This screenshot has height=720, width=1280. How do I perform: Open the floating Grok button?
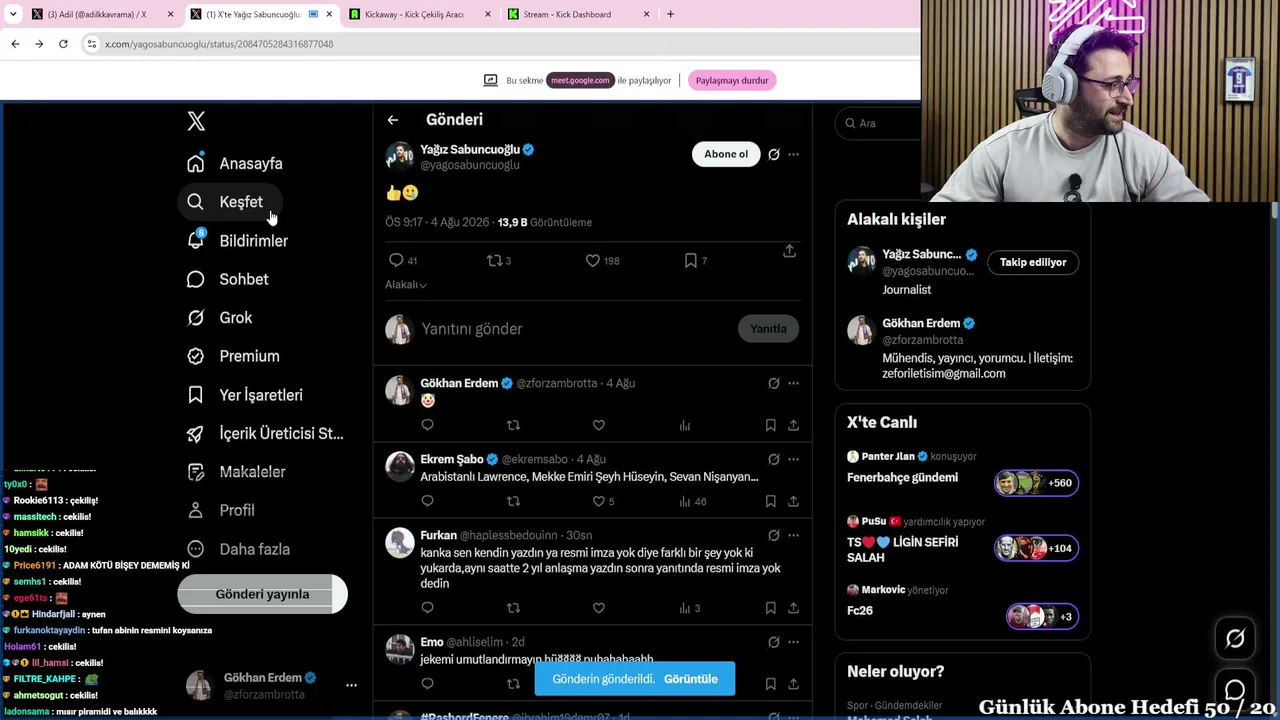[x=1235, y=639]
